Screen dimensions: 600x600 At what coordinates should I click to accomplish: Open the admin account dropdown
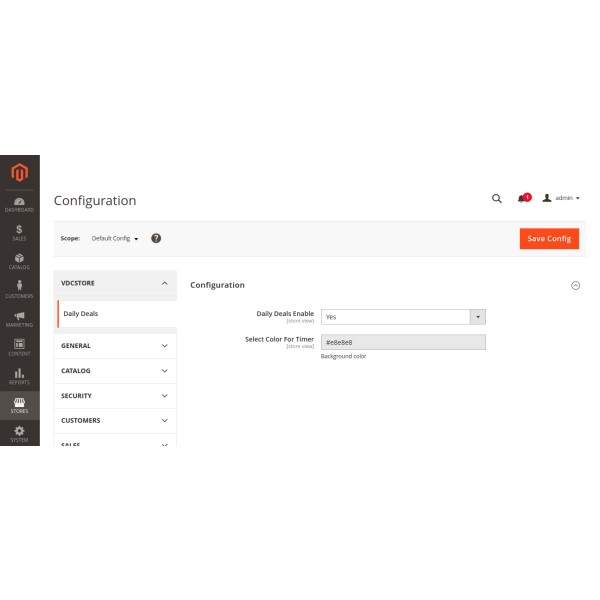tap(562, 199)
